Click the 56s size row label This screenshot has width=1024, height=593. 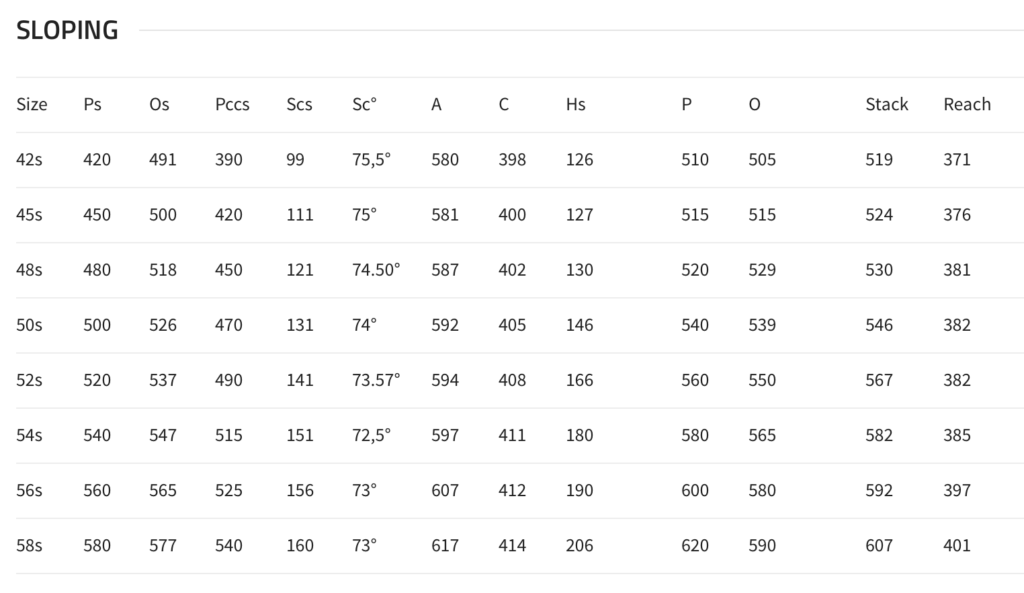coord(29,490)
